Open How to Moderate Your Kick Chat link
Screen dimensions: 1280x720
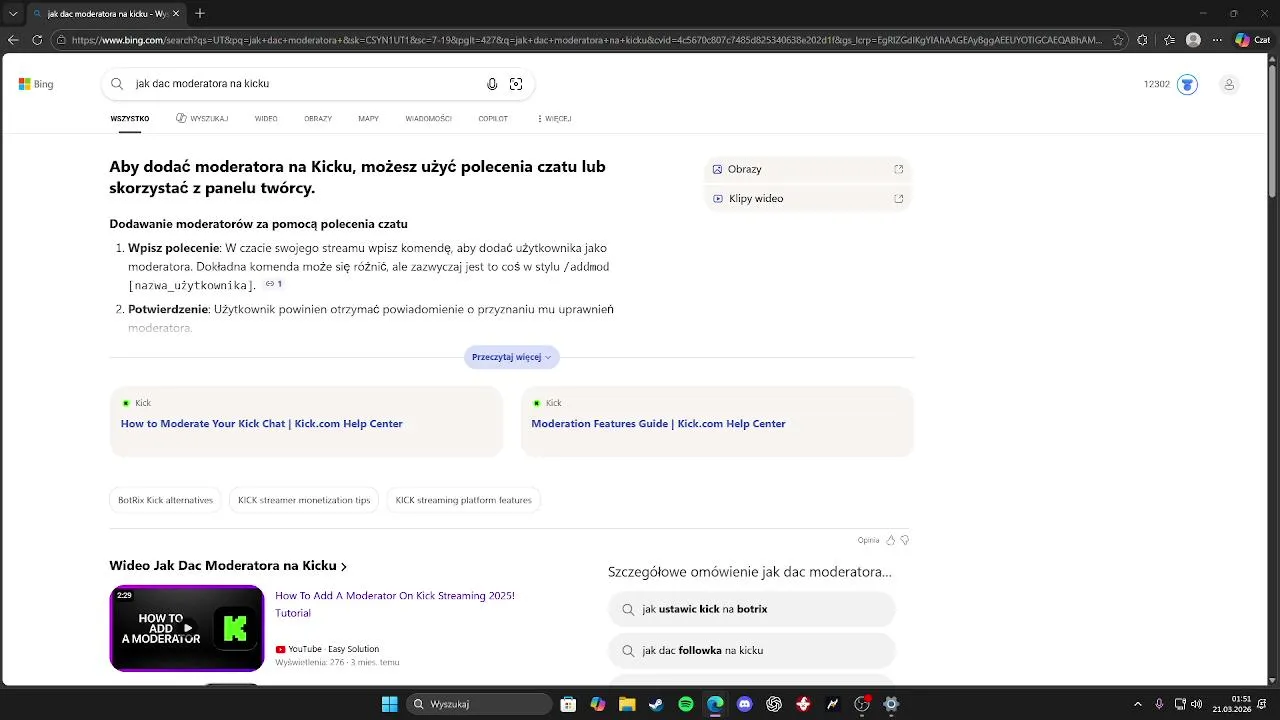pos(262,424)
